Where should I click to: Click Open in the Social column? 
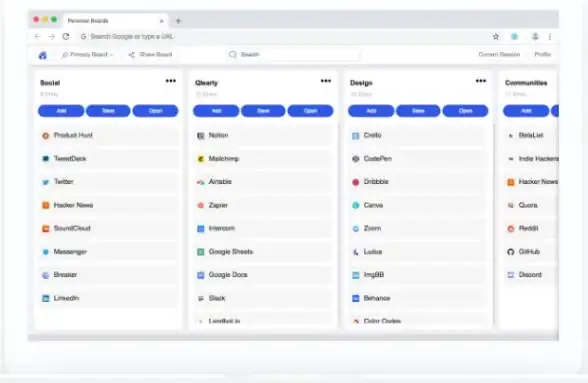tap(155, 111)
